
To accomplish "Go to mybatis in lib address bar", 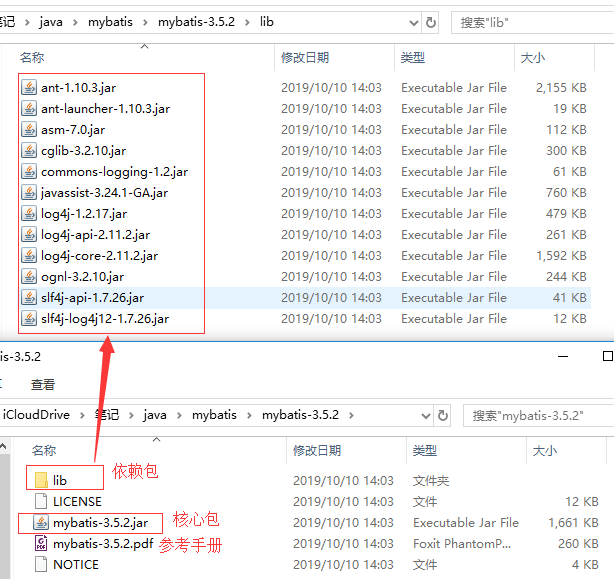I will (x=110, y=22).
